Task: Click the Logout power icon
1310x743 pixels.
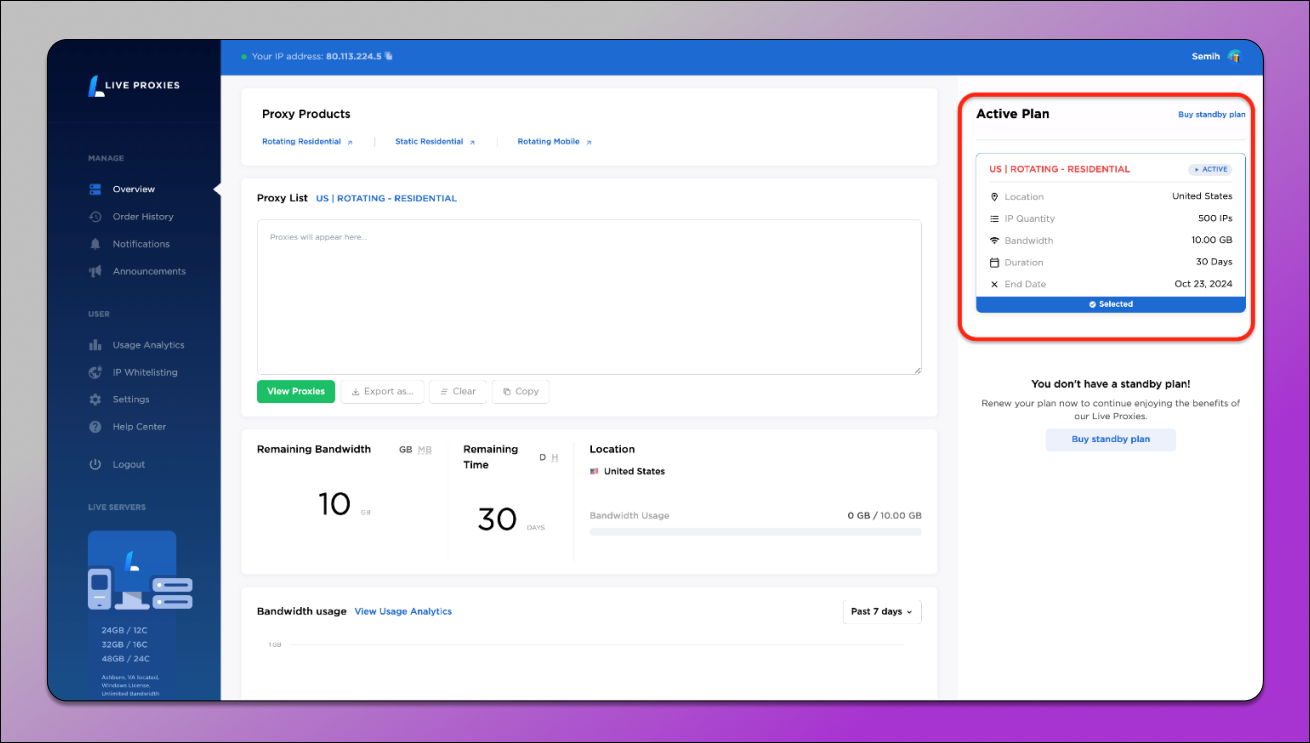Action: click(96, 464)
